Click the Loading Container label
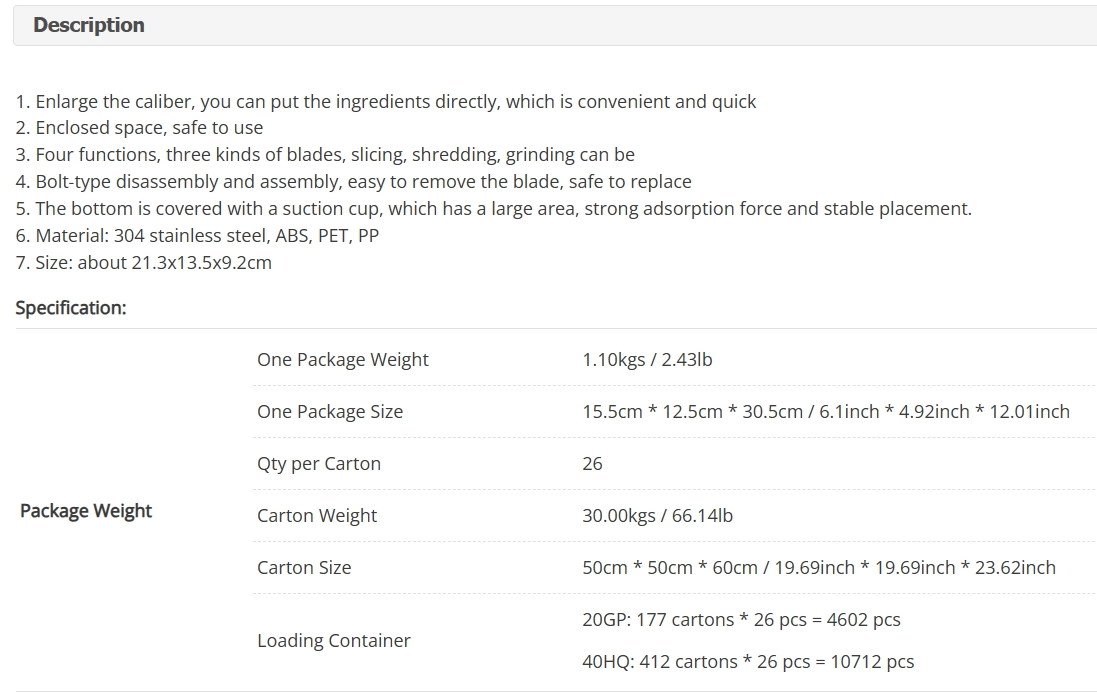Screen dimensions: 1097x693 (x=333, y=641)
